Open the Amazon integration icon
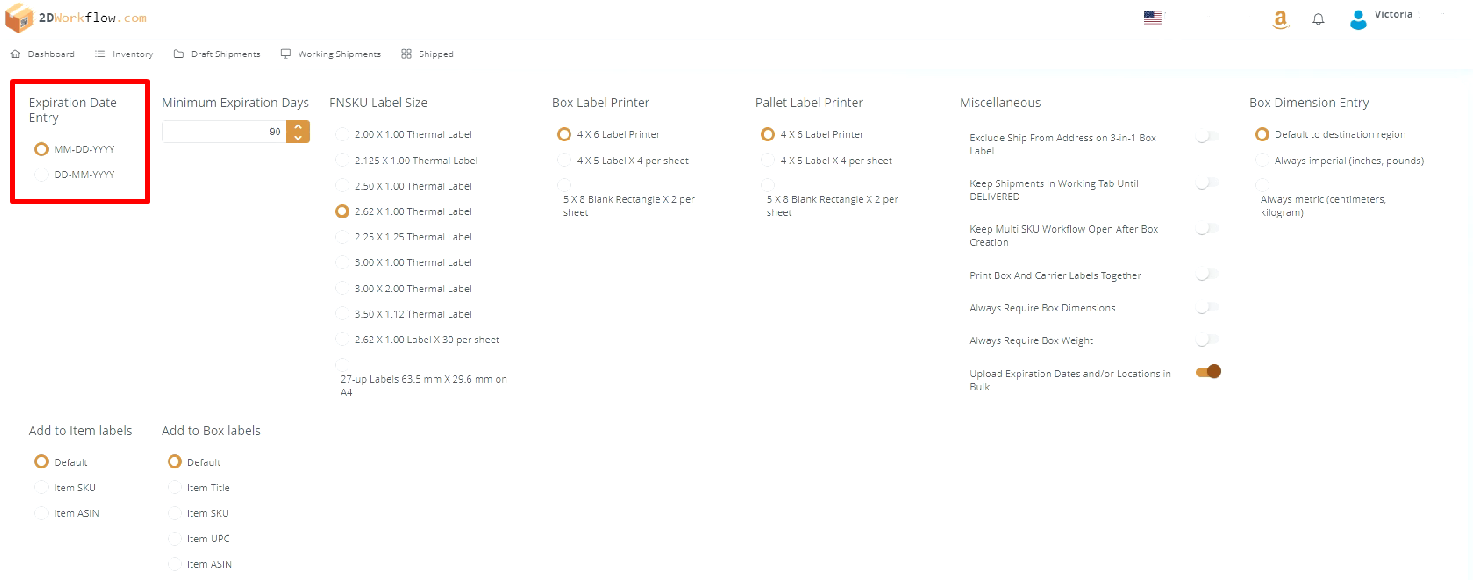The height and width of the screenshot is (580, 1473). [1280, 18]
